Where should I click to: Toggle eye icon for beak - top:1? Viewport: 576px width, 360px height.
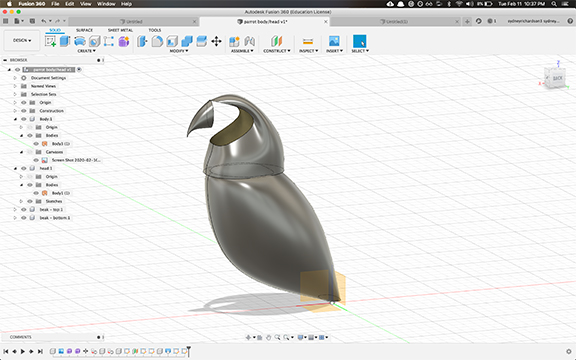(x=24, y=209)
